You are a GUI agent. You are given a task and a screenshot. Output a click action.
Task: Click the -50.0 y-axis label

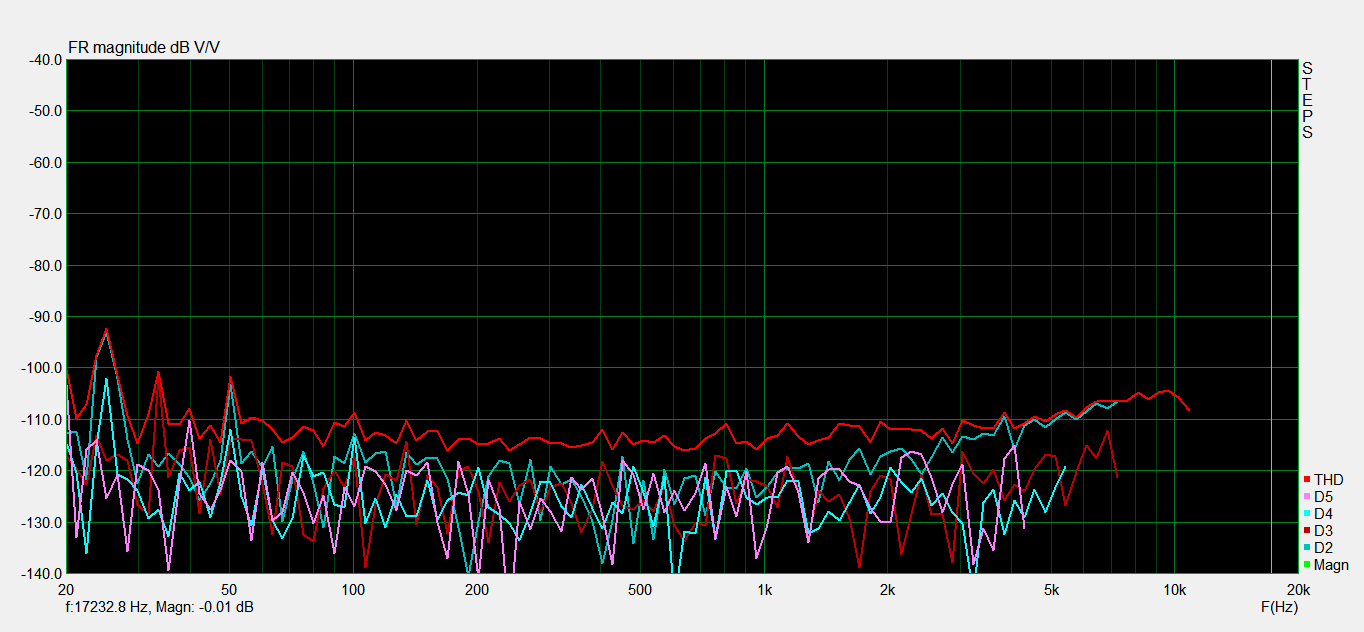(x=44, y=111)
